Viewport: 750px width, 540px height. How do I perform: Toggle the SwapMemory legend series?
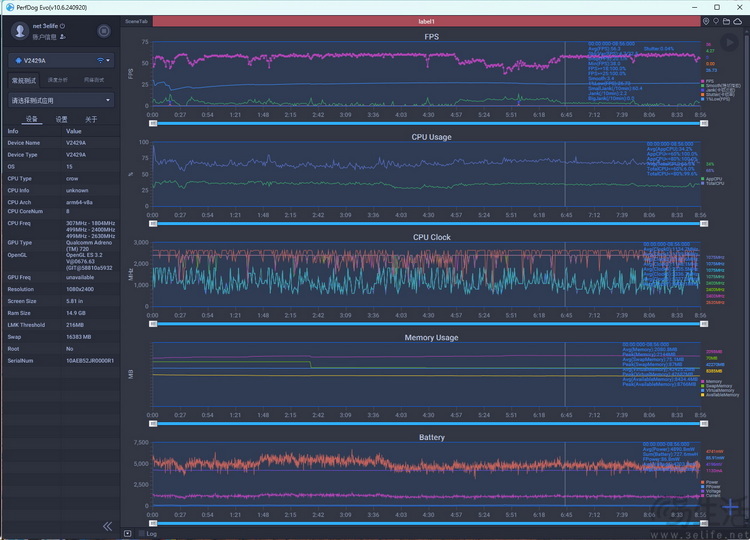pyautogui.click(x=717, y=386)
